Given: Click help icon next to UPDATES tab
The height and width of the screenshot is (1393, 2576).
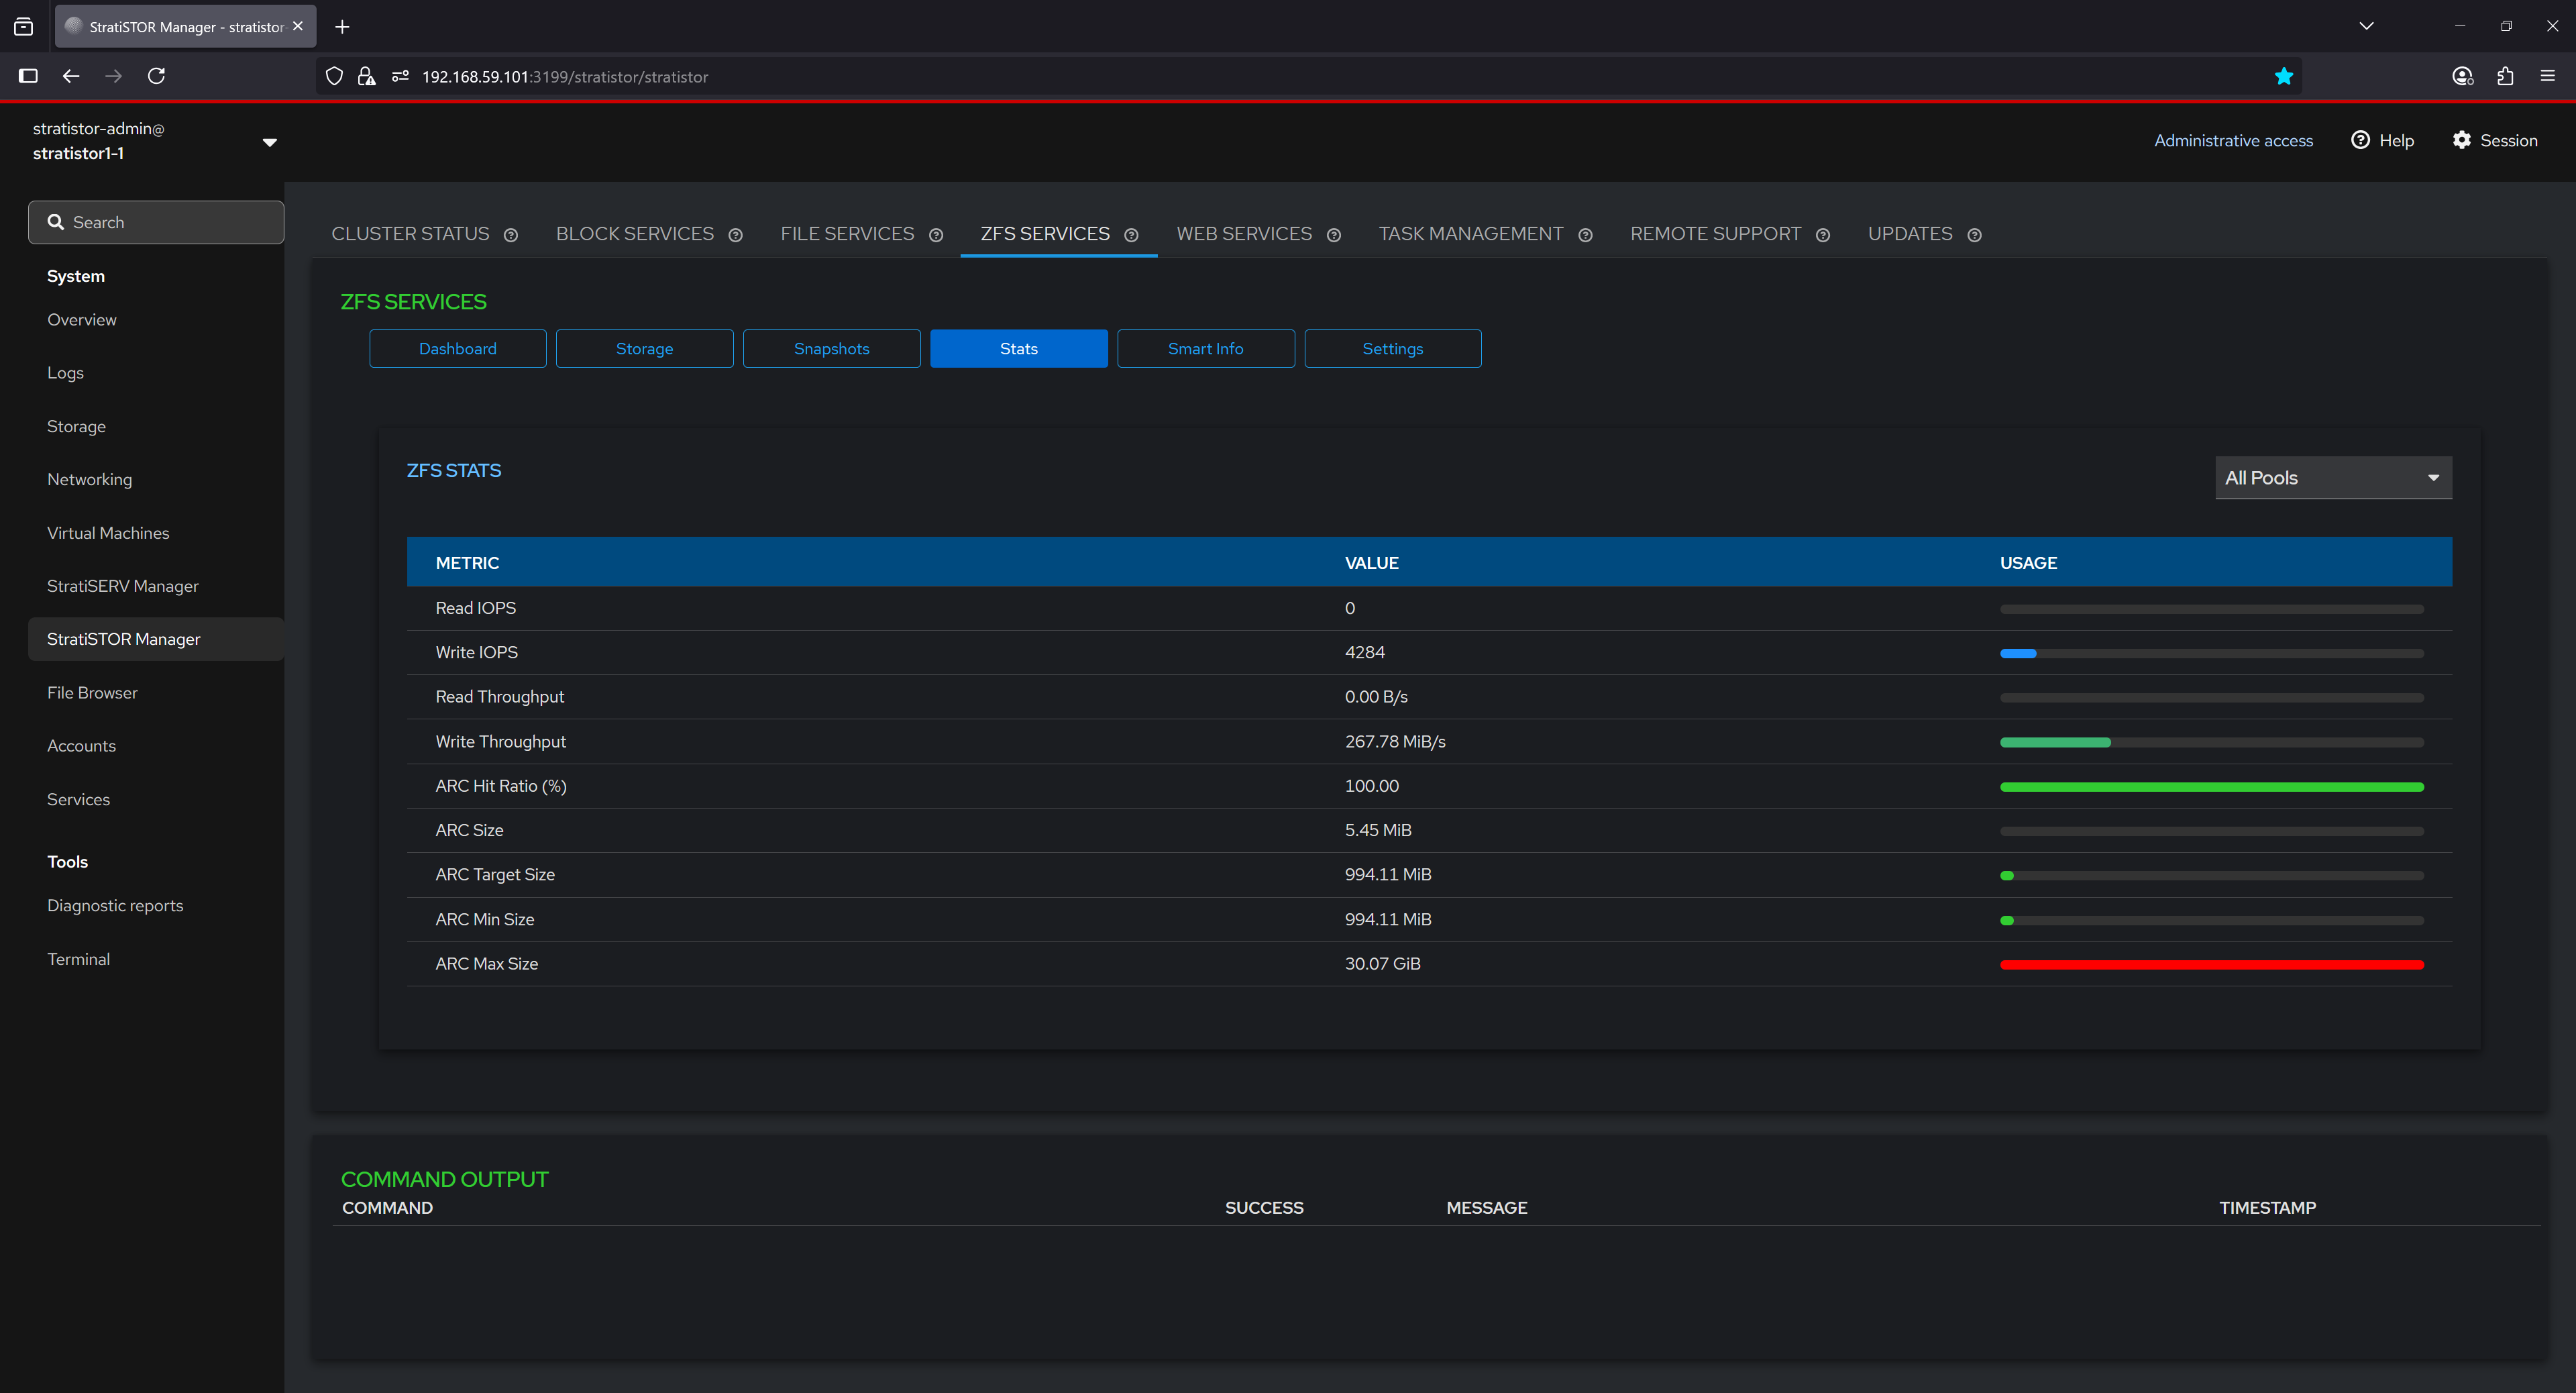Looking at the screenshot, I should coord(1974,235).
